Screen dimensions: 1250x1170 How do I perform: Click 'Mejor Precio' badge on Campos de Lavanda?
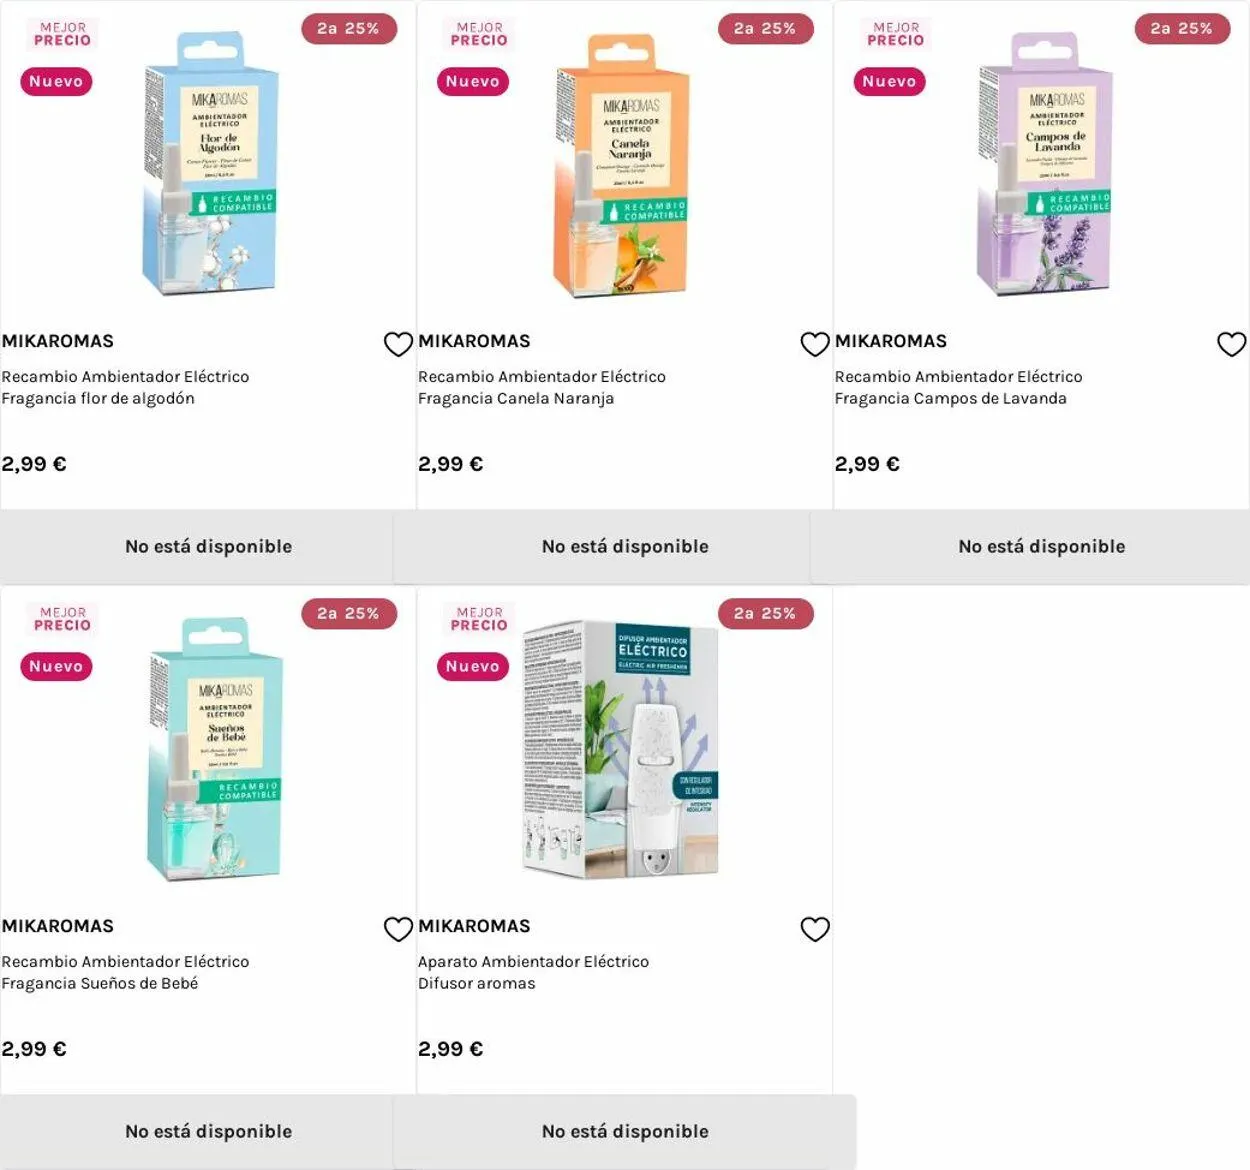tap(896, 34)
